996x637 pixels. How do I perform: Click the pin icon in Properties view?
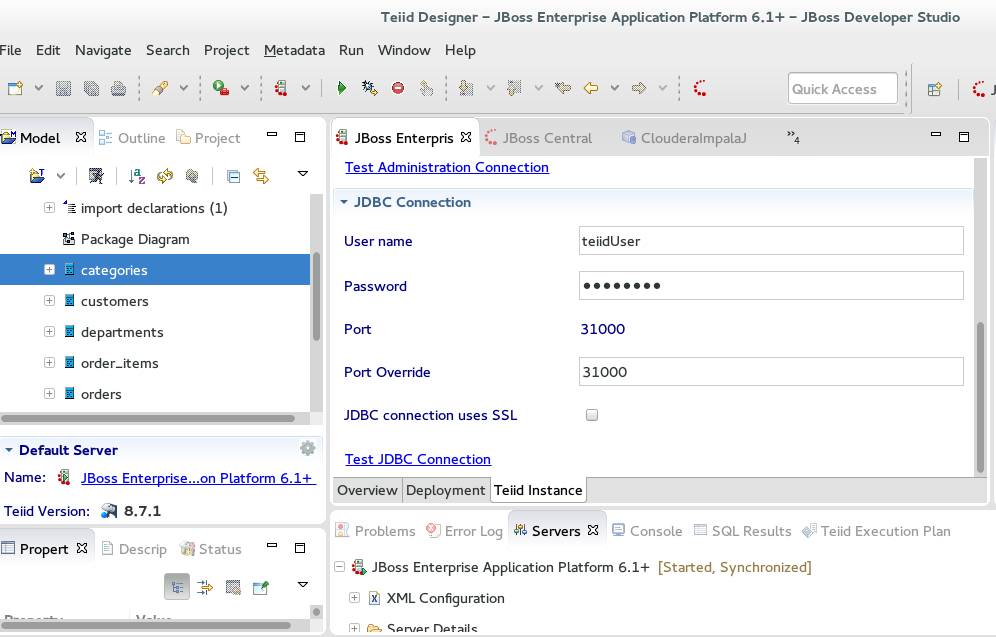pos(260,587)
